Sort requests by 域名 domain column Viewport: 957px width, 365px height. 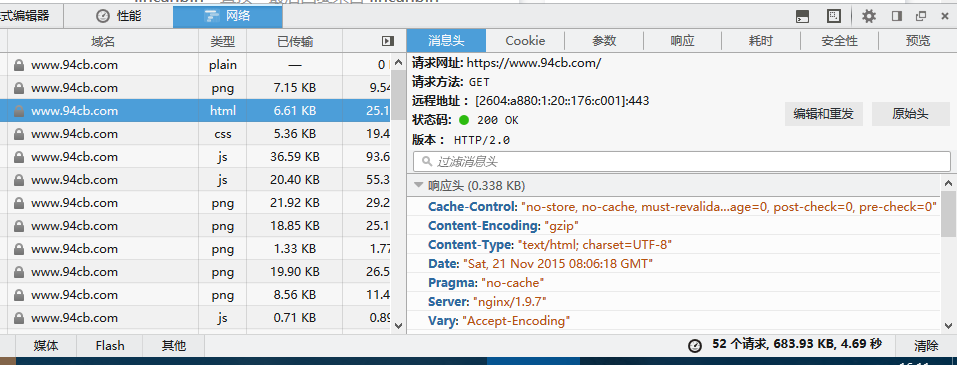103,41
